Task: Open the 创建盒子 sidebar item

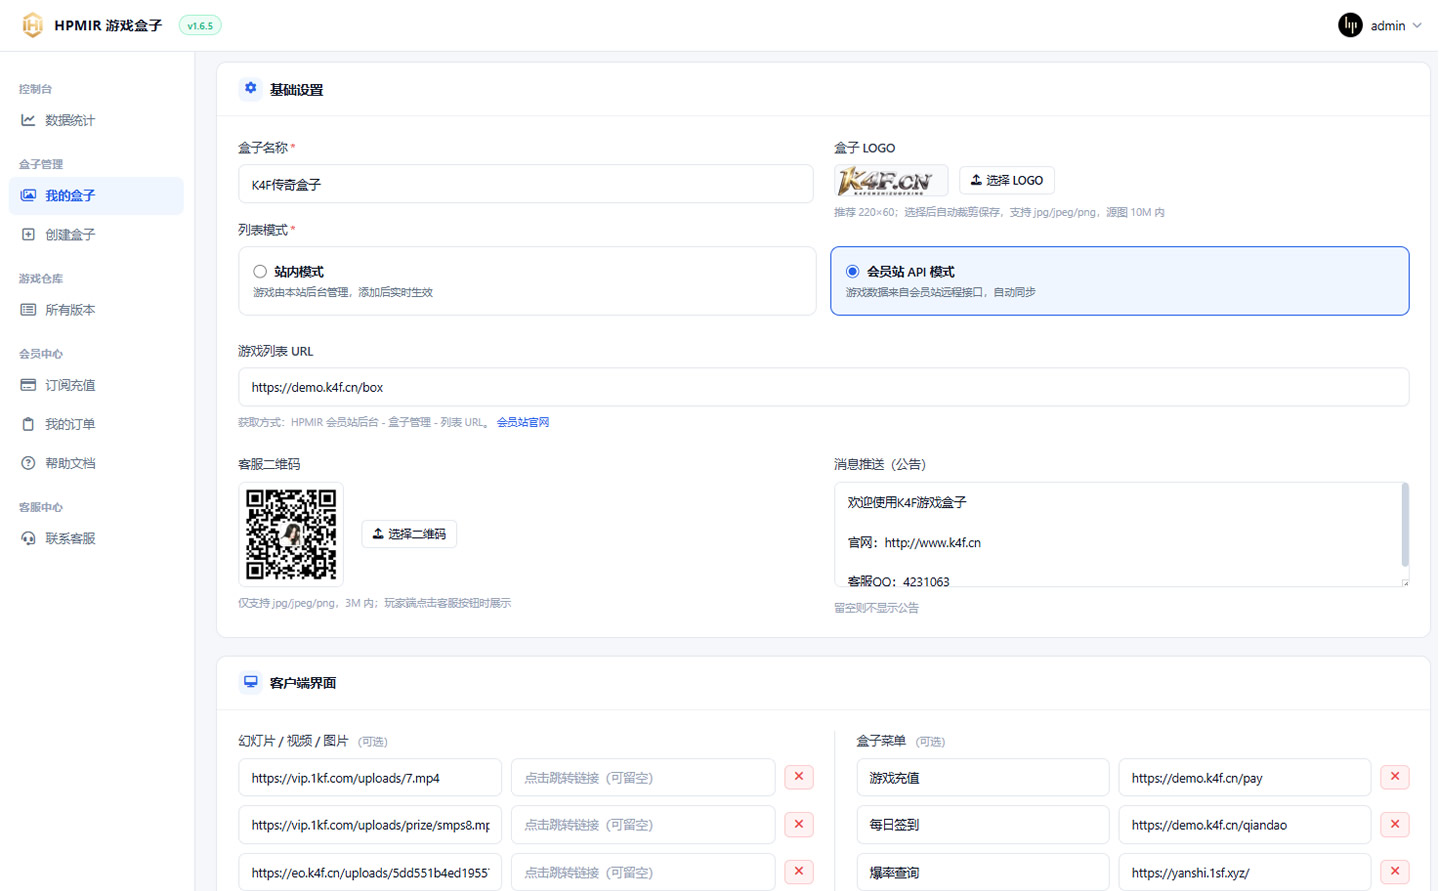Action: pos(96,235)
